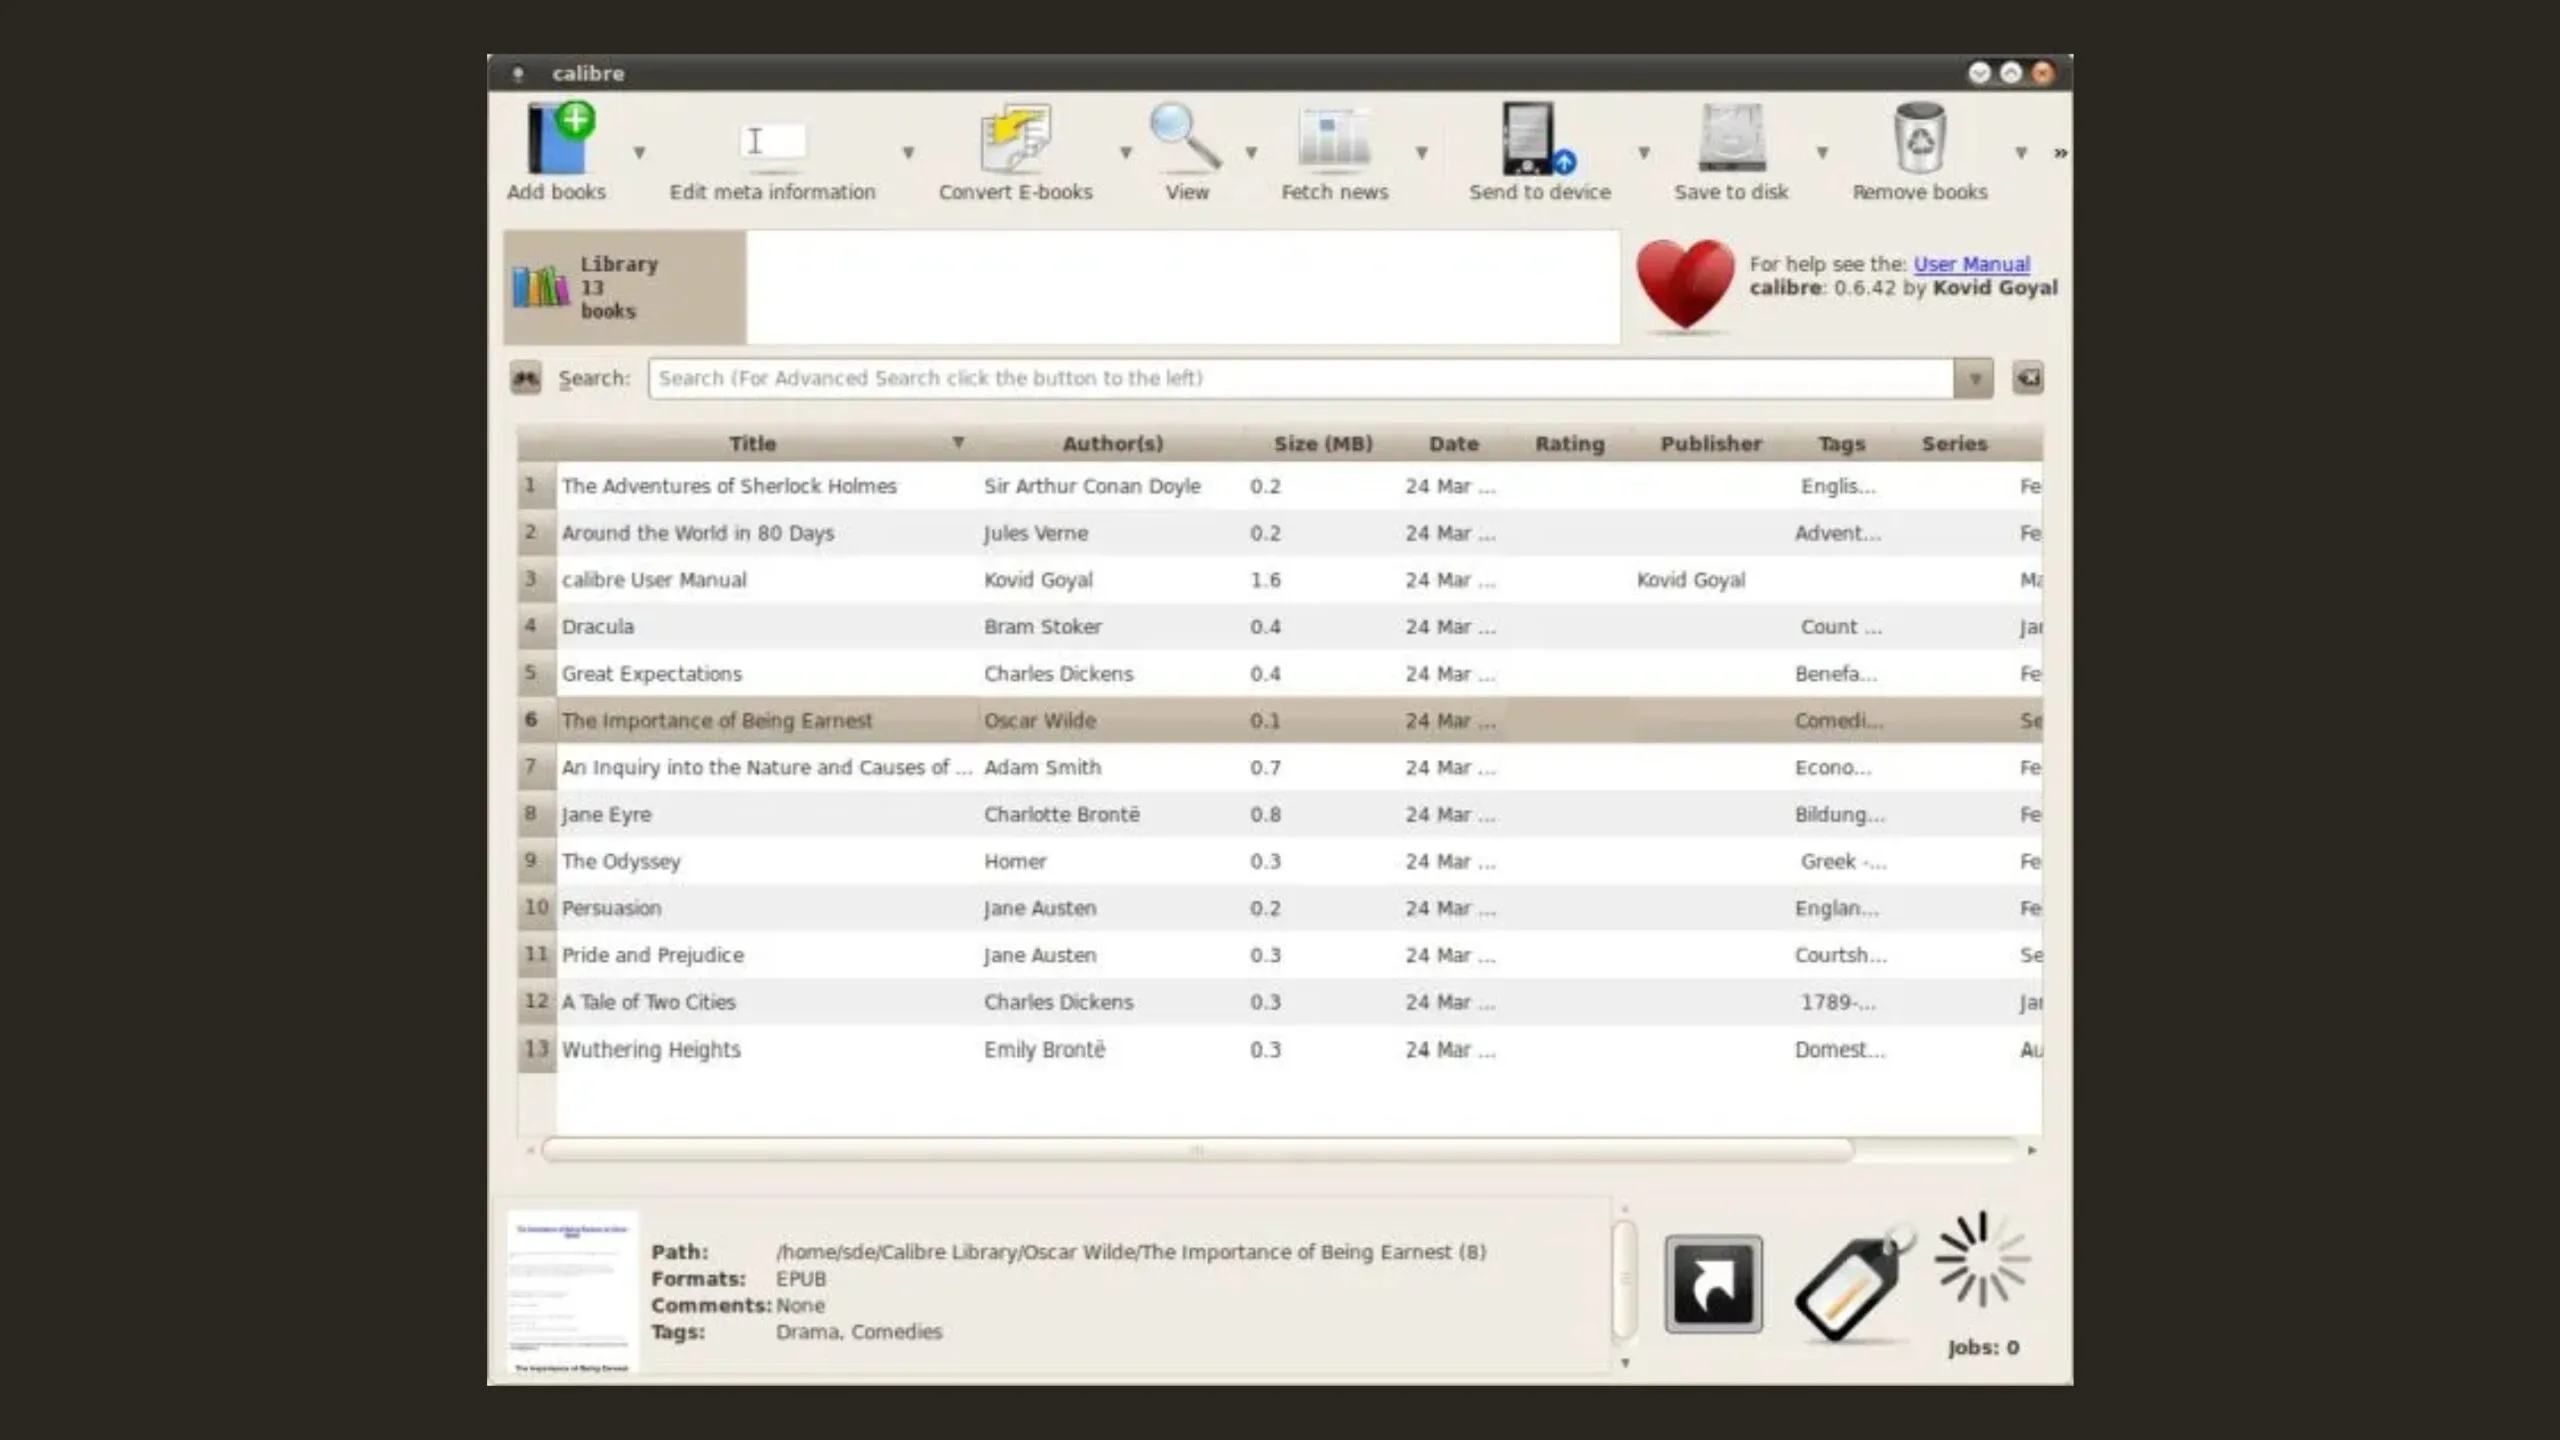Screen dimensions: 2560x1440
Task: Sort by Size (MB) column header
Action: point(1322,443)
